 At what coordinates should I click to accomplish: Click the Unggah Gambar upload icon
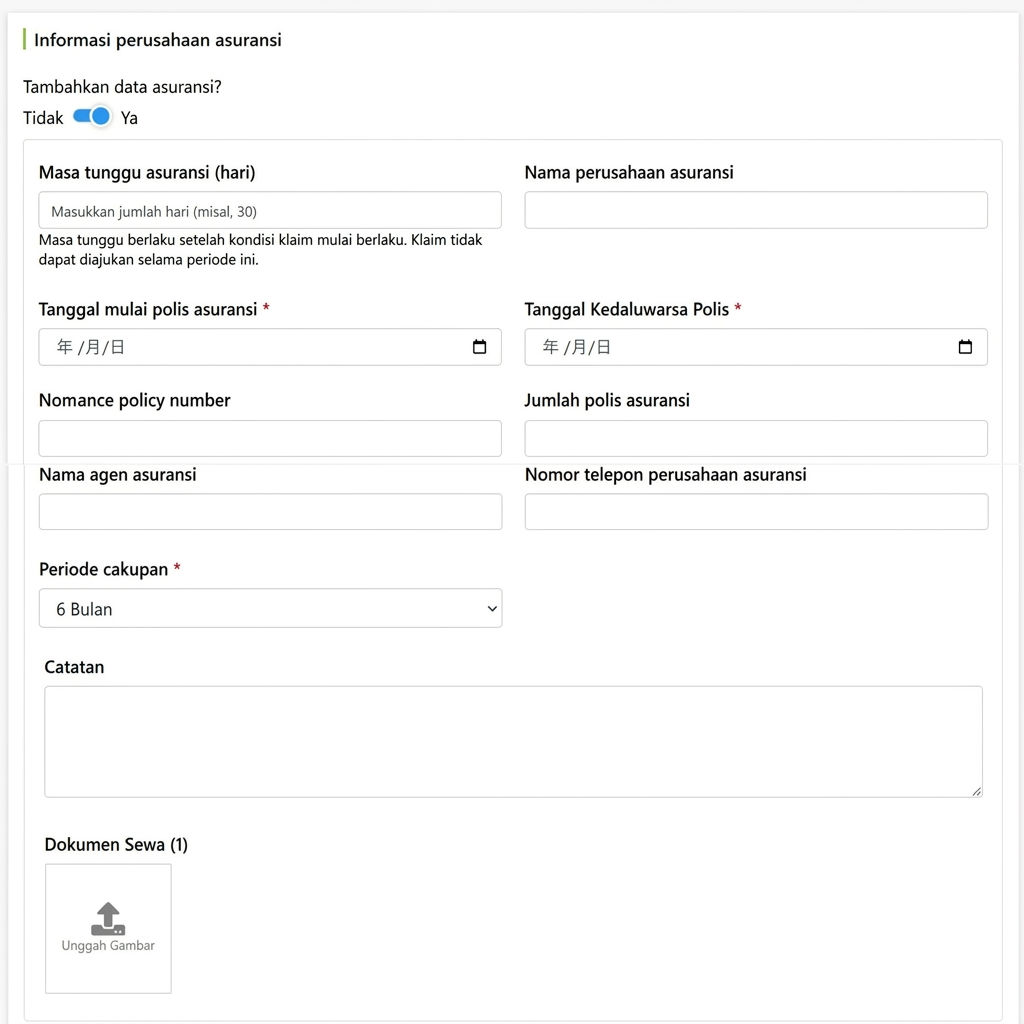click(108, 918)
